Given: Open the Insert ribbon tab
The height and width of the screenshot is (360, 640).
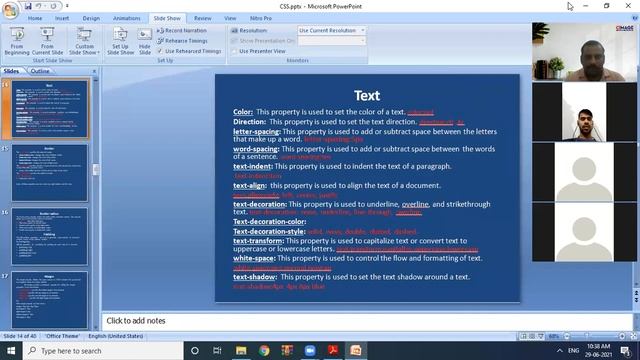Looking at the screenshot, I should (62, 18).
